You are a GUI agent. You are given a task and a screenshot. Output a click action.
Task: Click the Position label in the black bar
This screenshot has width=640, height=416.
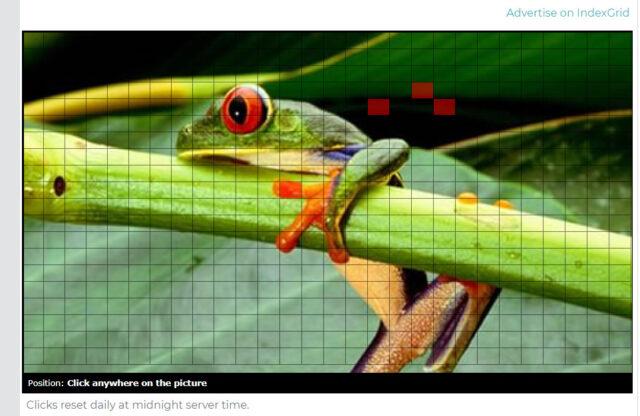tap(46, 383)
